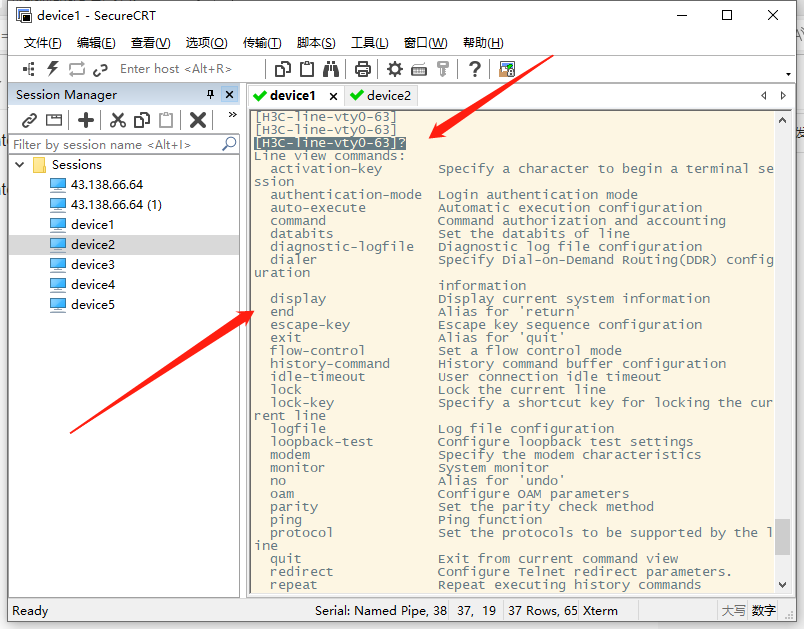
Task: Open the 帮助(H) menu
Action: [483, 43]
